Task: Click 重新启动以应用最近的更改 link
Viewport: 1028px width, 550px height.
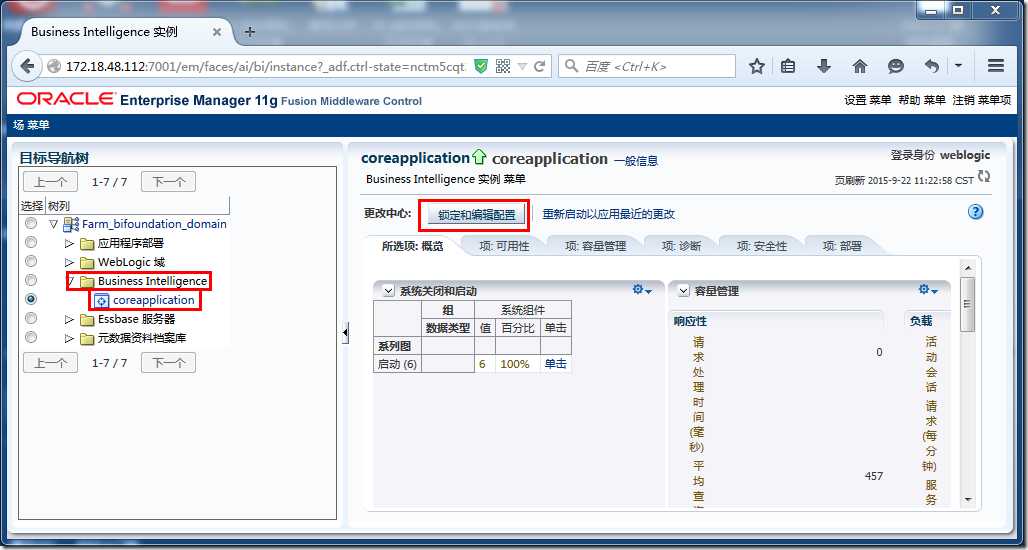Action: click(x=608, y=214)
